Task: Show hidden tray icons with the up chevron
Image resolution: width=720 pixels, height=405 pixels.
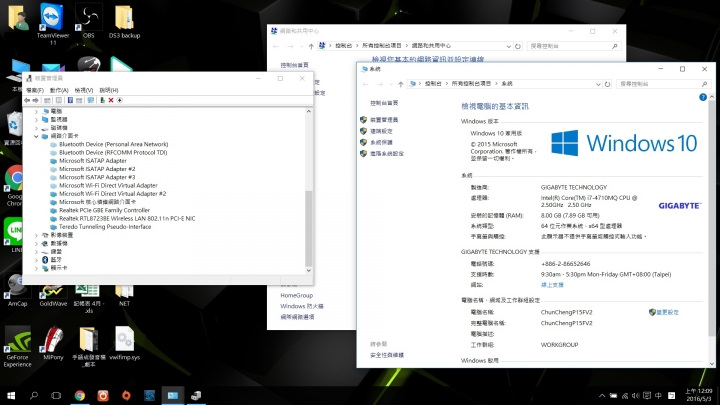Action: [602, 395]
